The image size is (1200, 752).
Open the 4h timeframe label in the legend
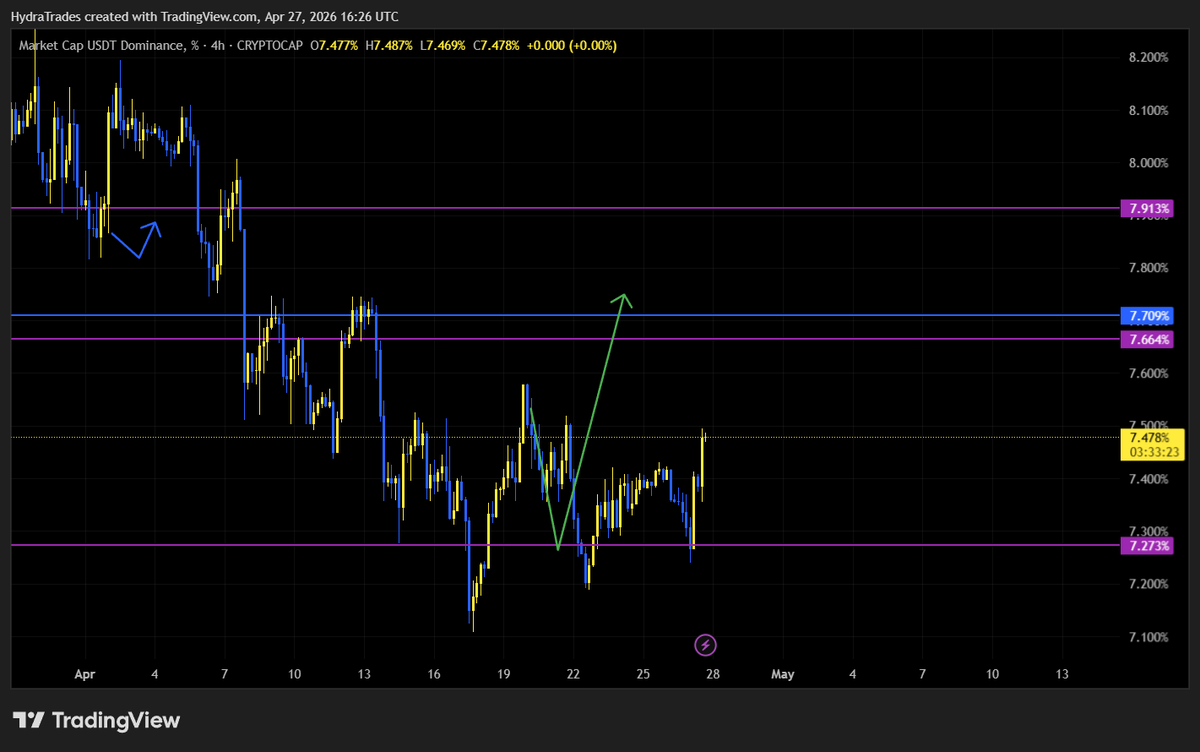click(x=219, y=45)
